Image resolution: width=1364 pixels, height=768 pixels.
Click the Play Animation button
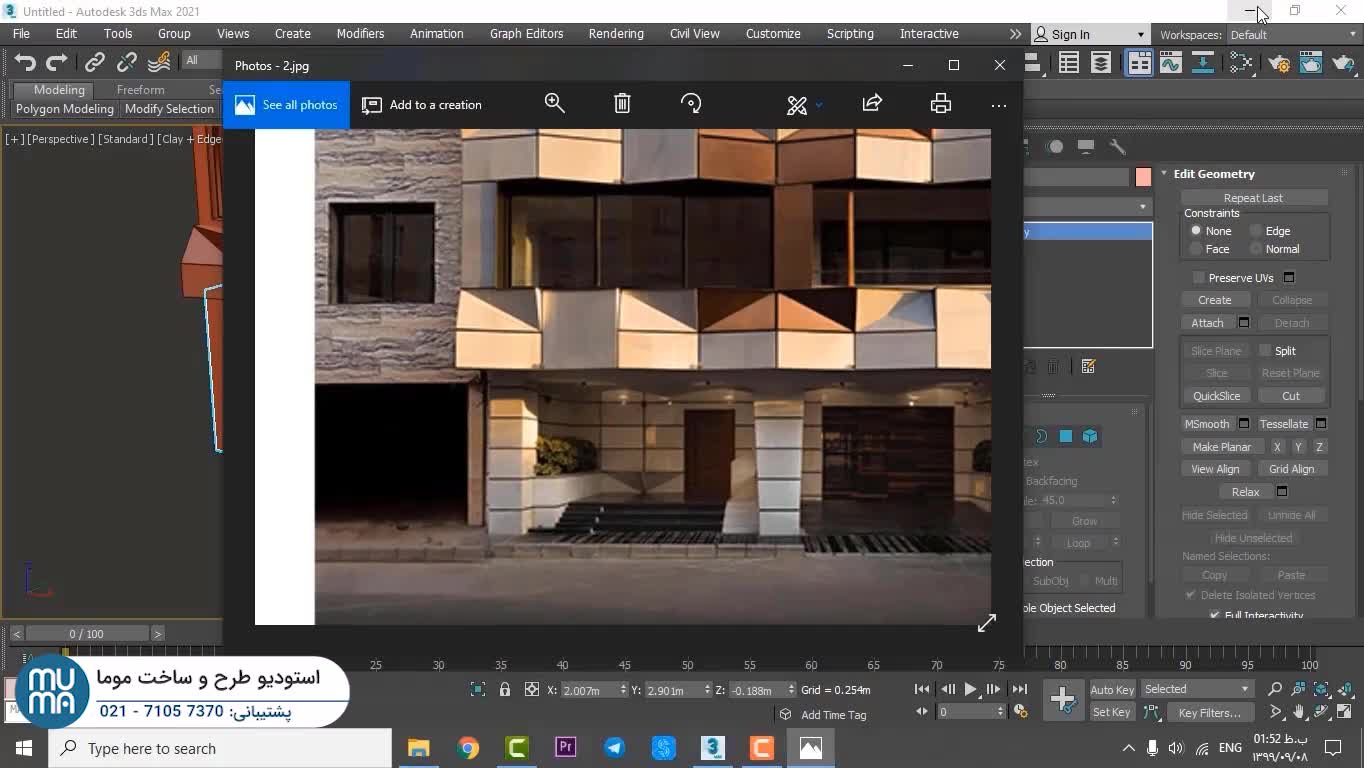[x=970, y=689]
